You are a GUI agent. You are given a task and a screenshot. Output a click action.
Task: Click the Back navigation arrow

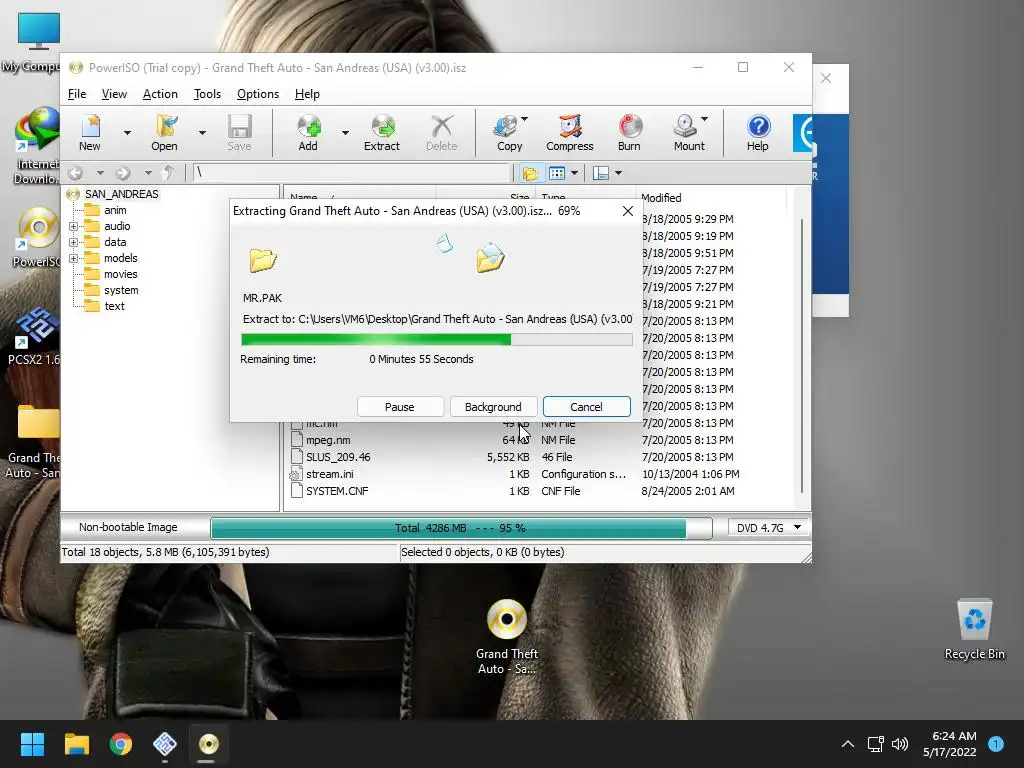point(76,173)
